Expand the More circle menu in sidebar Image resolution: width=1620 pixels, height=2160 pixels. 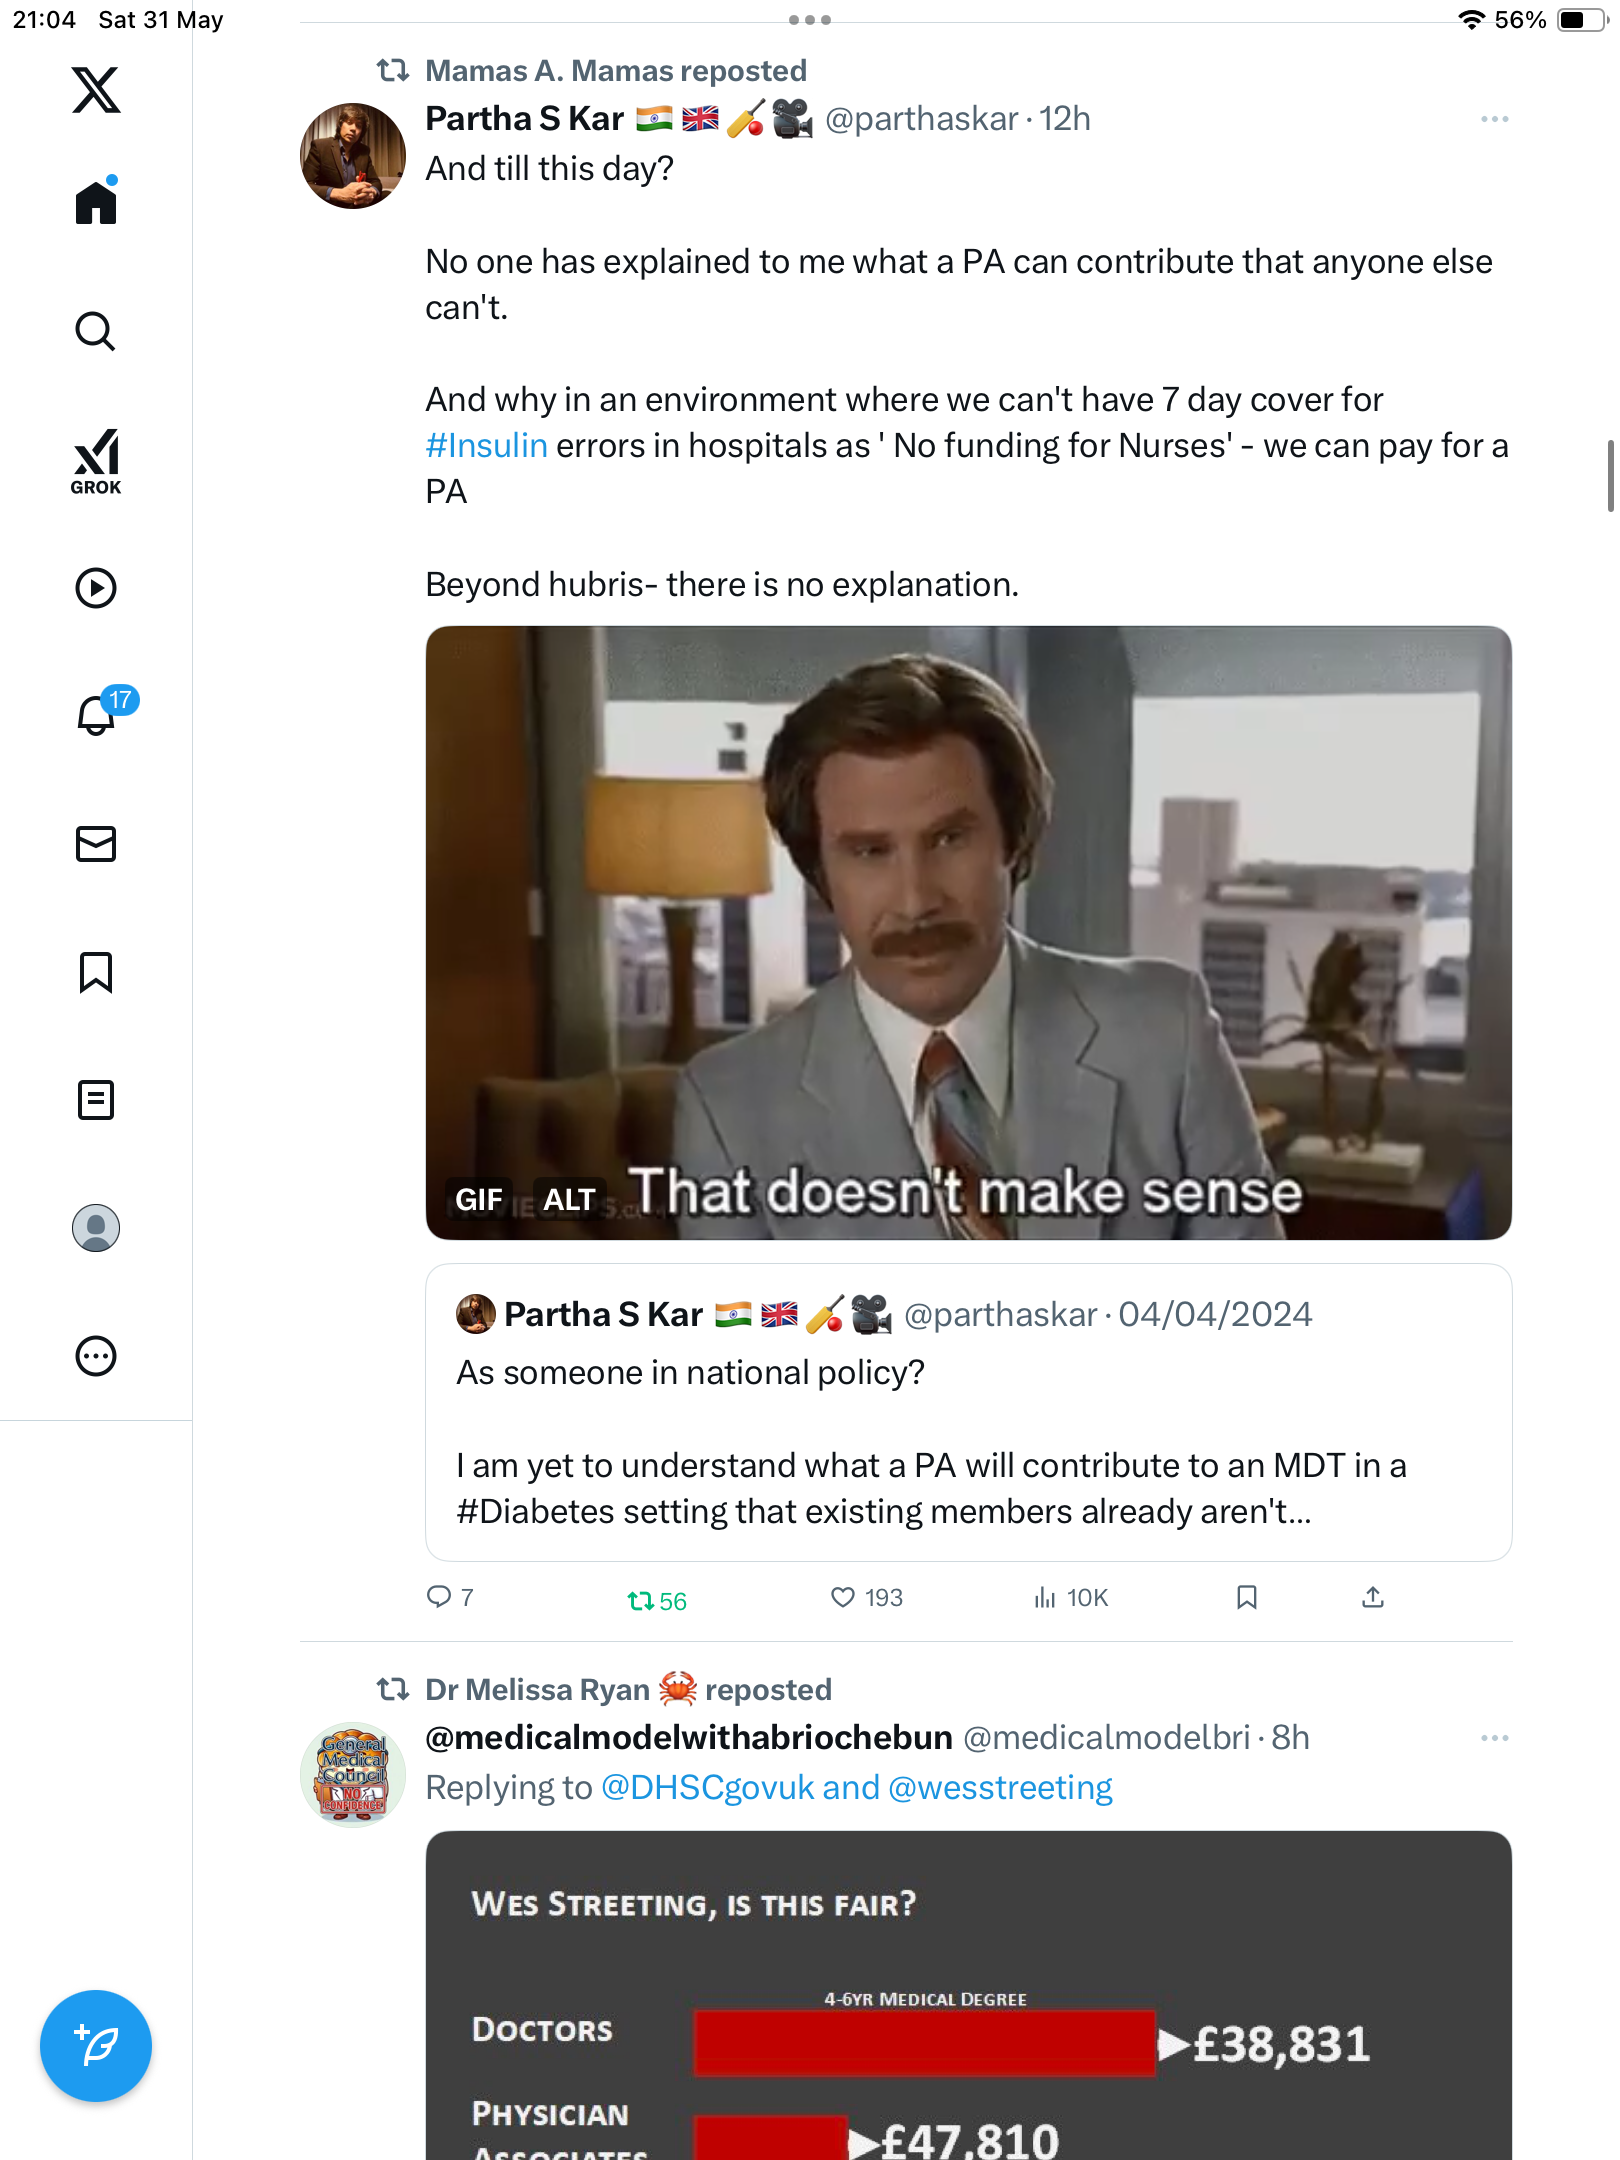(x=96, y=1356)
